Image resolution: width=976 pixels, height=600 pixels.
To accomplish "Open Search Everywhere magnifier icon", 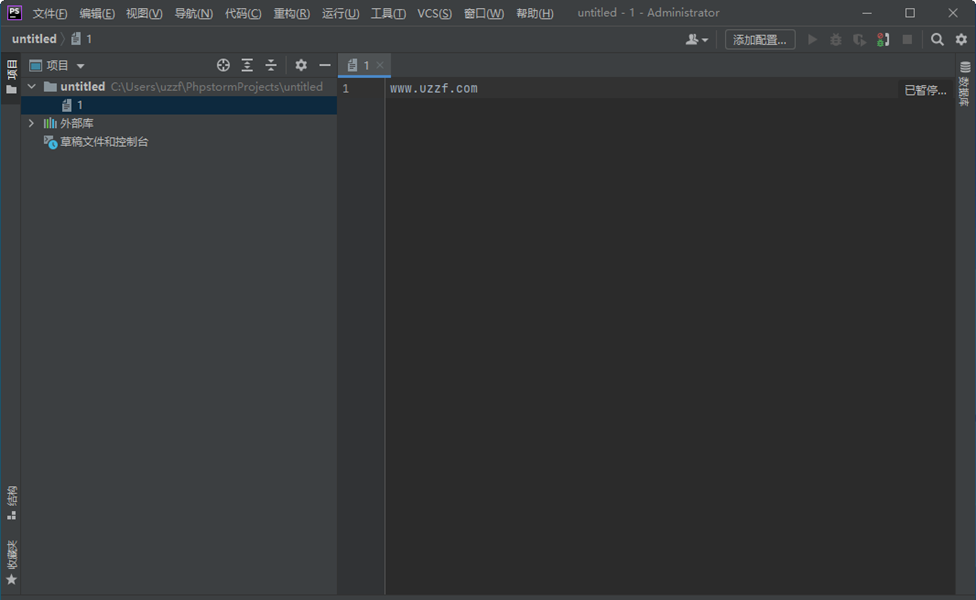I will 937,39.
